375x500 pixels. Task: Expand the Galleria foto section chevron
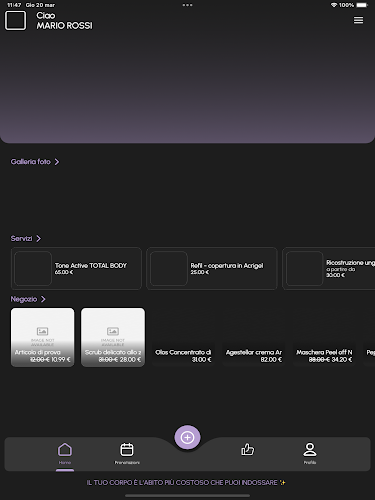(x=57, y=162)
